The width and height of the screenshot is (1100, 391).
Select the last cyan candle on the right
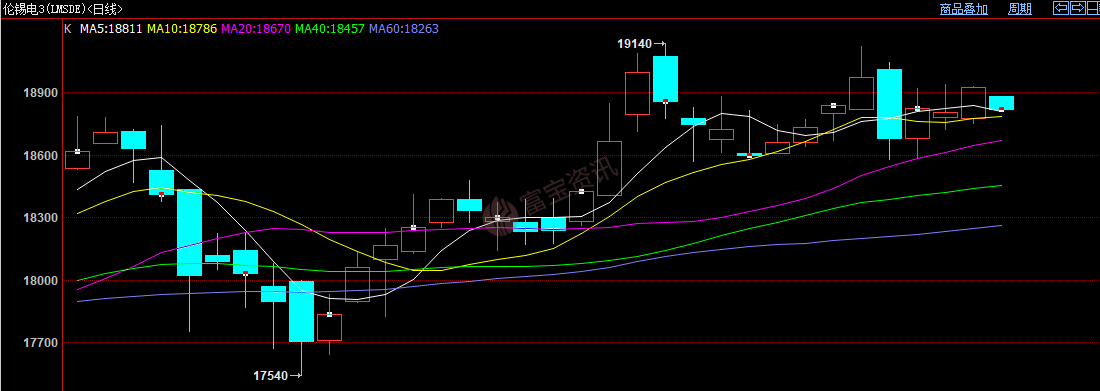pyautogui.click(x=1001, y=103)
